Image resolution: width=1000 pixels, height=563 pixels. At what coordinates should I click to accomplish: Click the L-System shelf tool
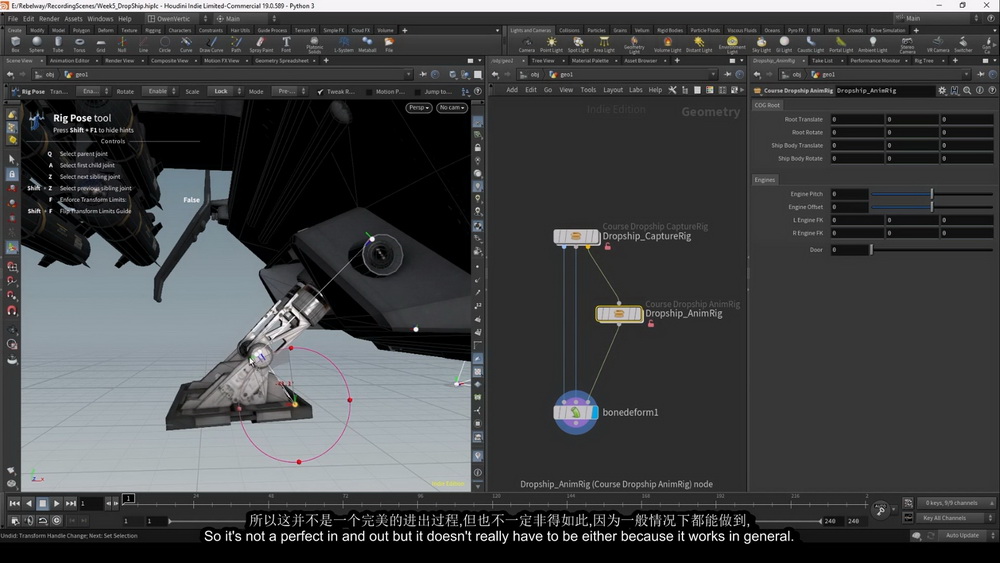click(344, 44)
